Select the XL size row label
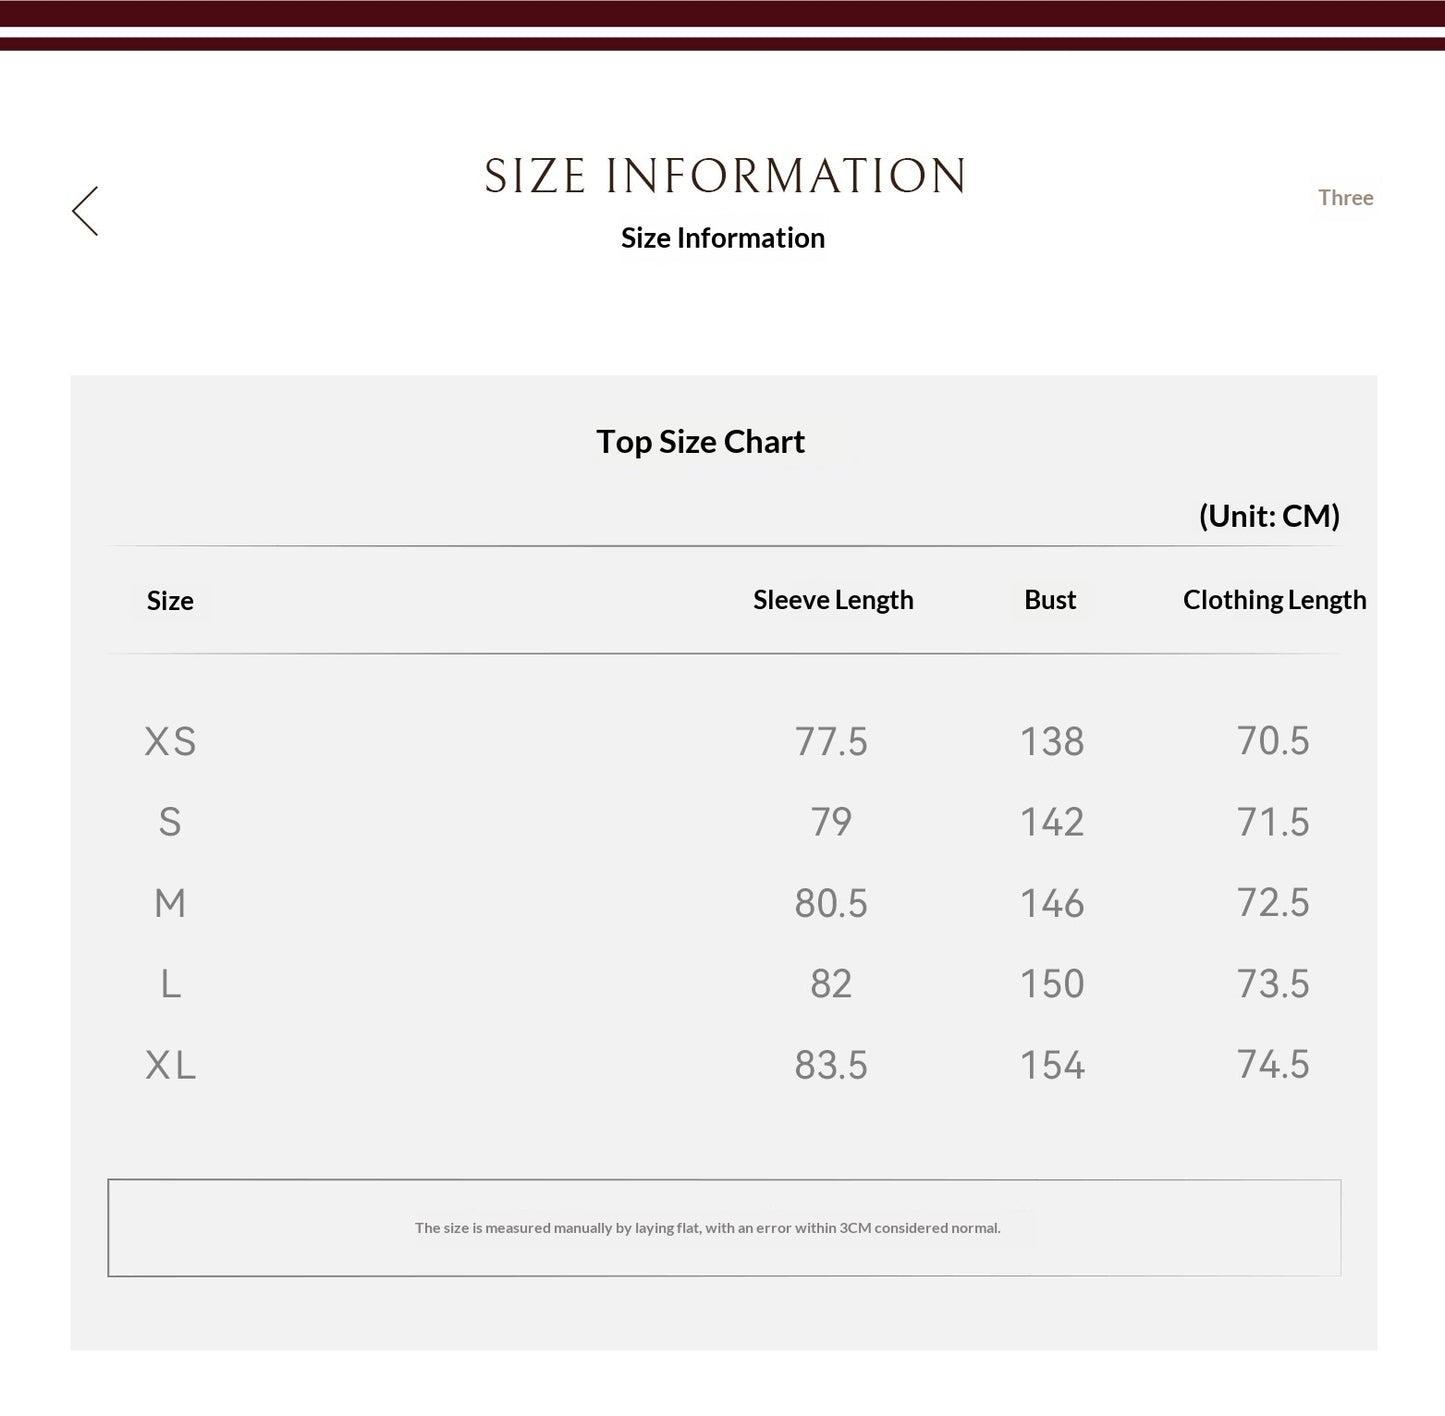 170,1065
